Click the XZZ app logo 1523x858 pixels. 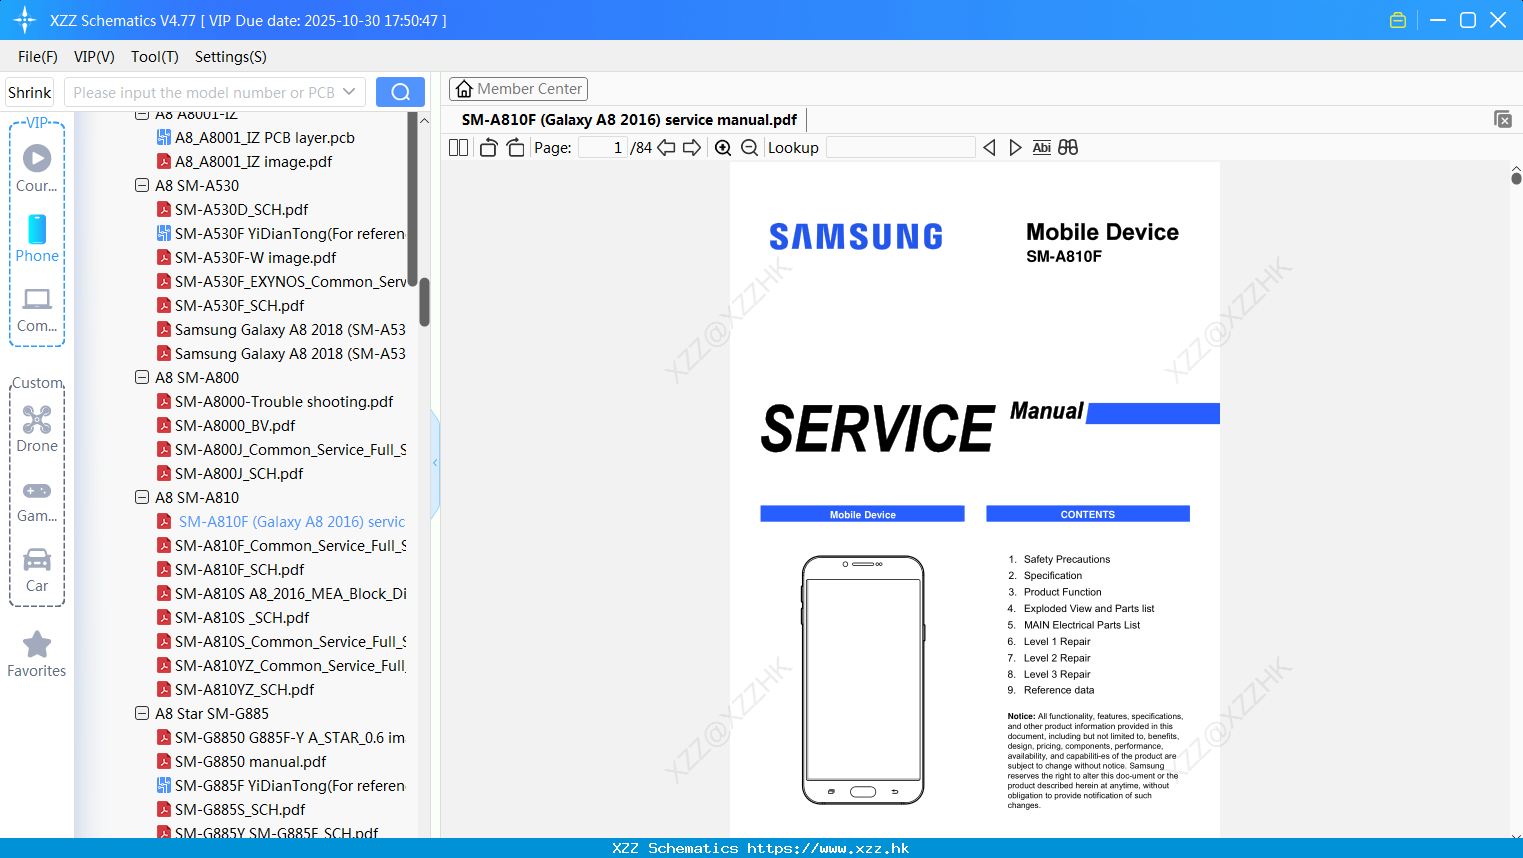[x=25, y=20]
